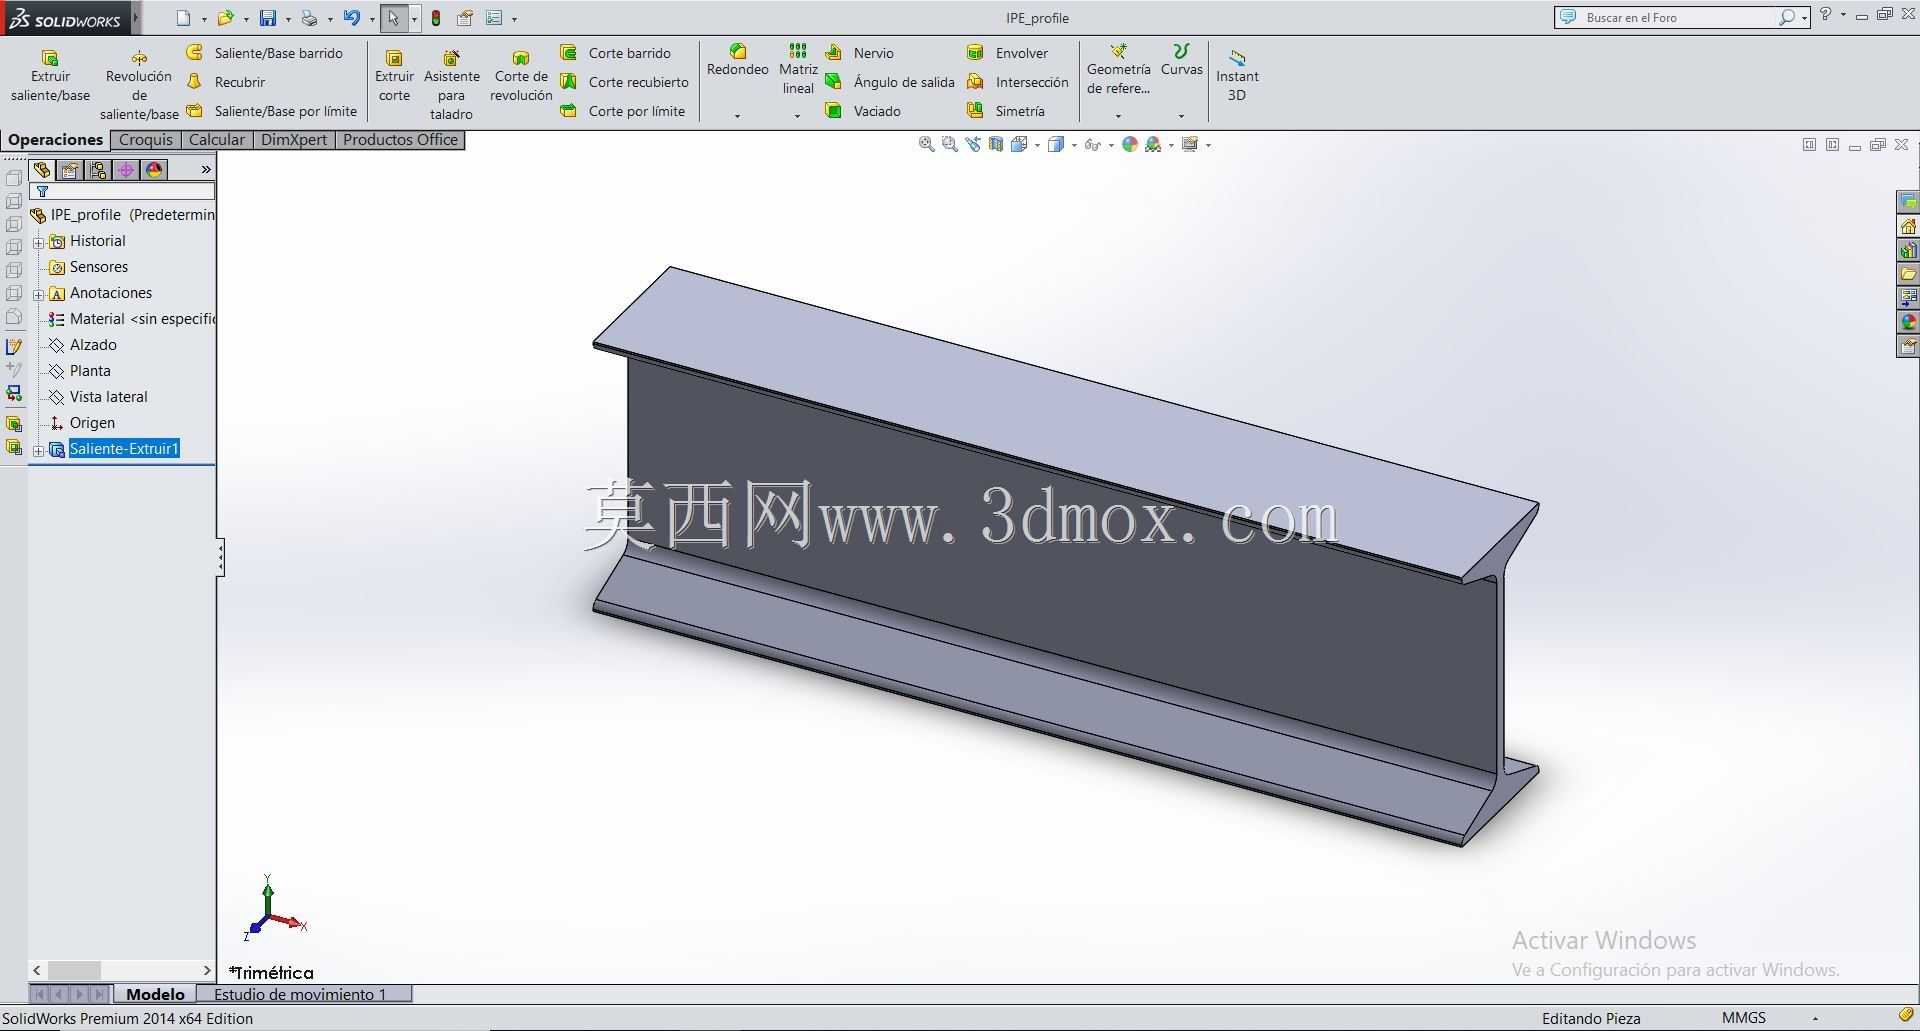Show the FeatureManager design tree tab
The height and width of the screenshot is (1031, 1920).
(42, 170)
